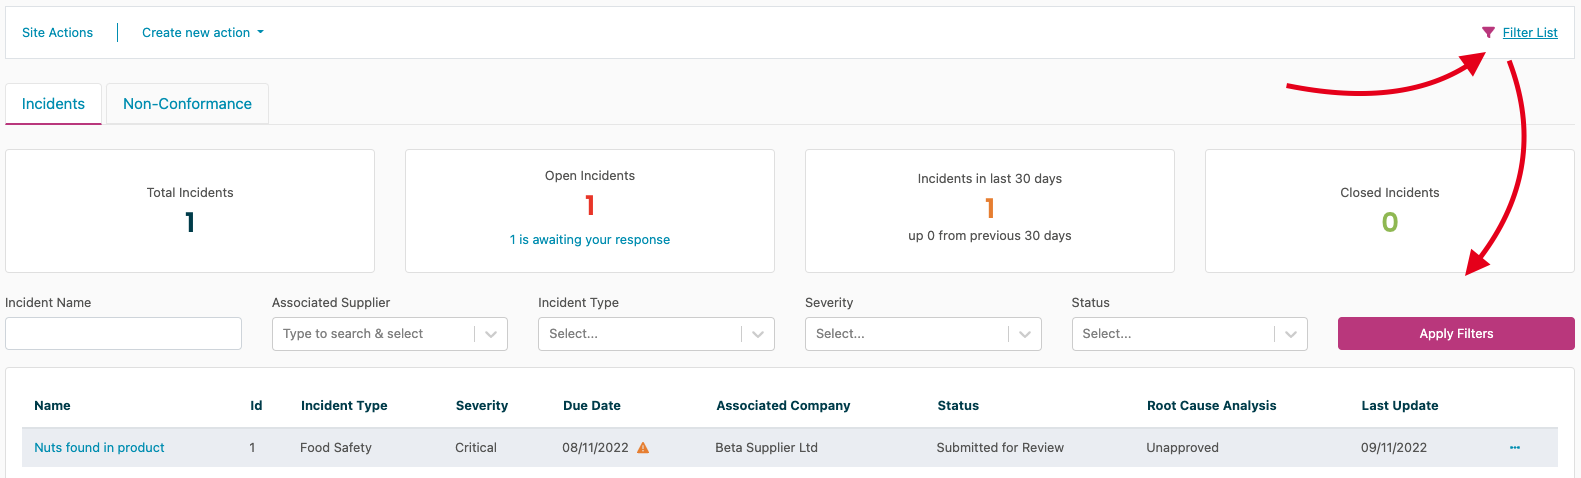Click the Due Date column header
Viewport: 1581px width, 478px height.
(591, 406)
